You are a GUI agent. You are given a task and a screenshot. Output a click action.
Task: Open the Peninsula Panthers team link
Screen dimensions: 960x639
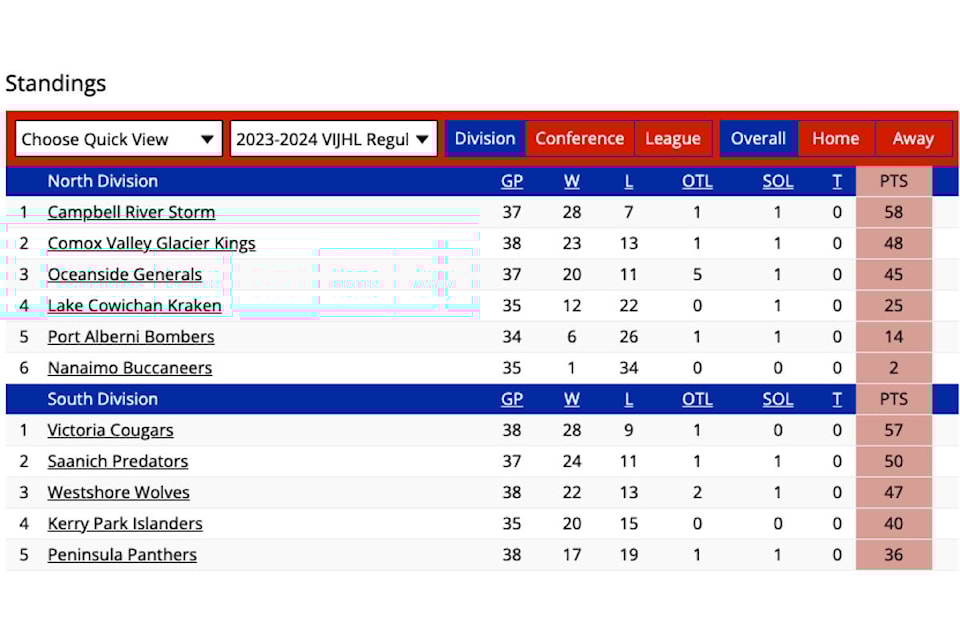tap(122, 555)
